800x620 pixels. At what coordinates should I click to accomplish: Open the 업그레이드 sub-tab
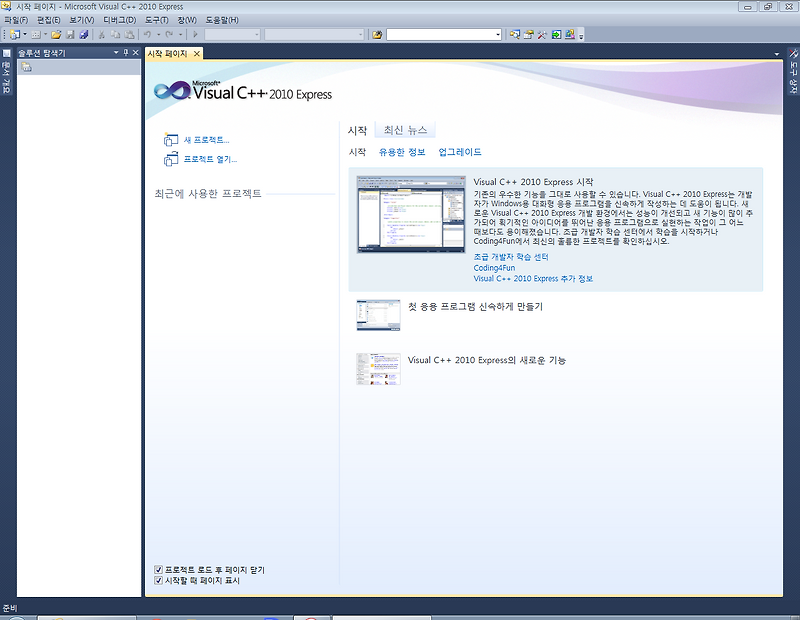[460, 152]
